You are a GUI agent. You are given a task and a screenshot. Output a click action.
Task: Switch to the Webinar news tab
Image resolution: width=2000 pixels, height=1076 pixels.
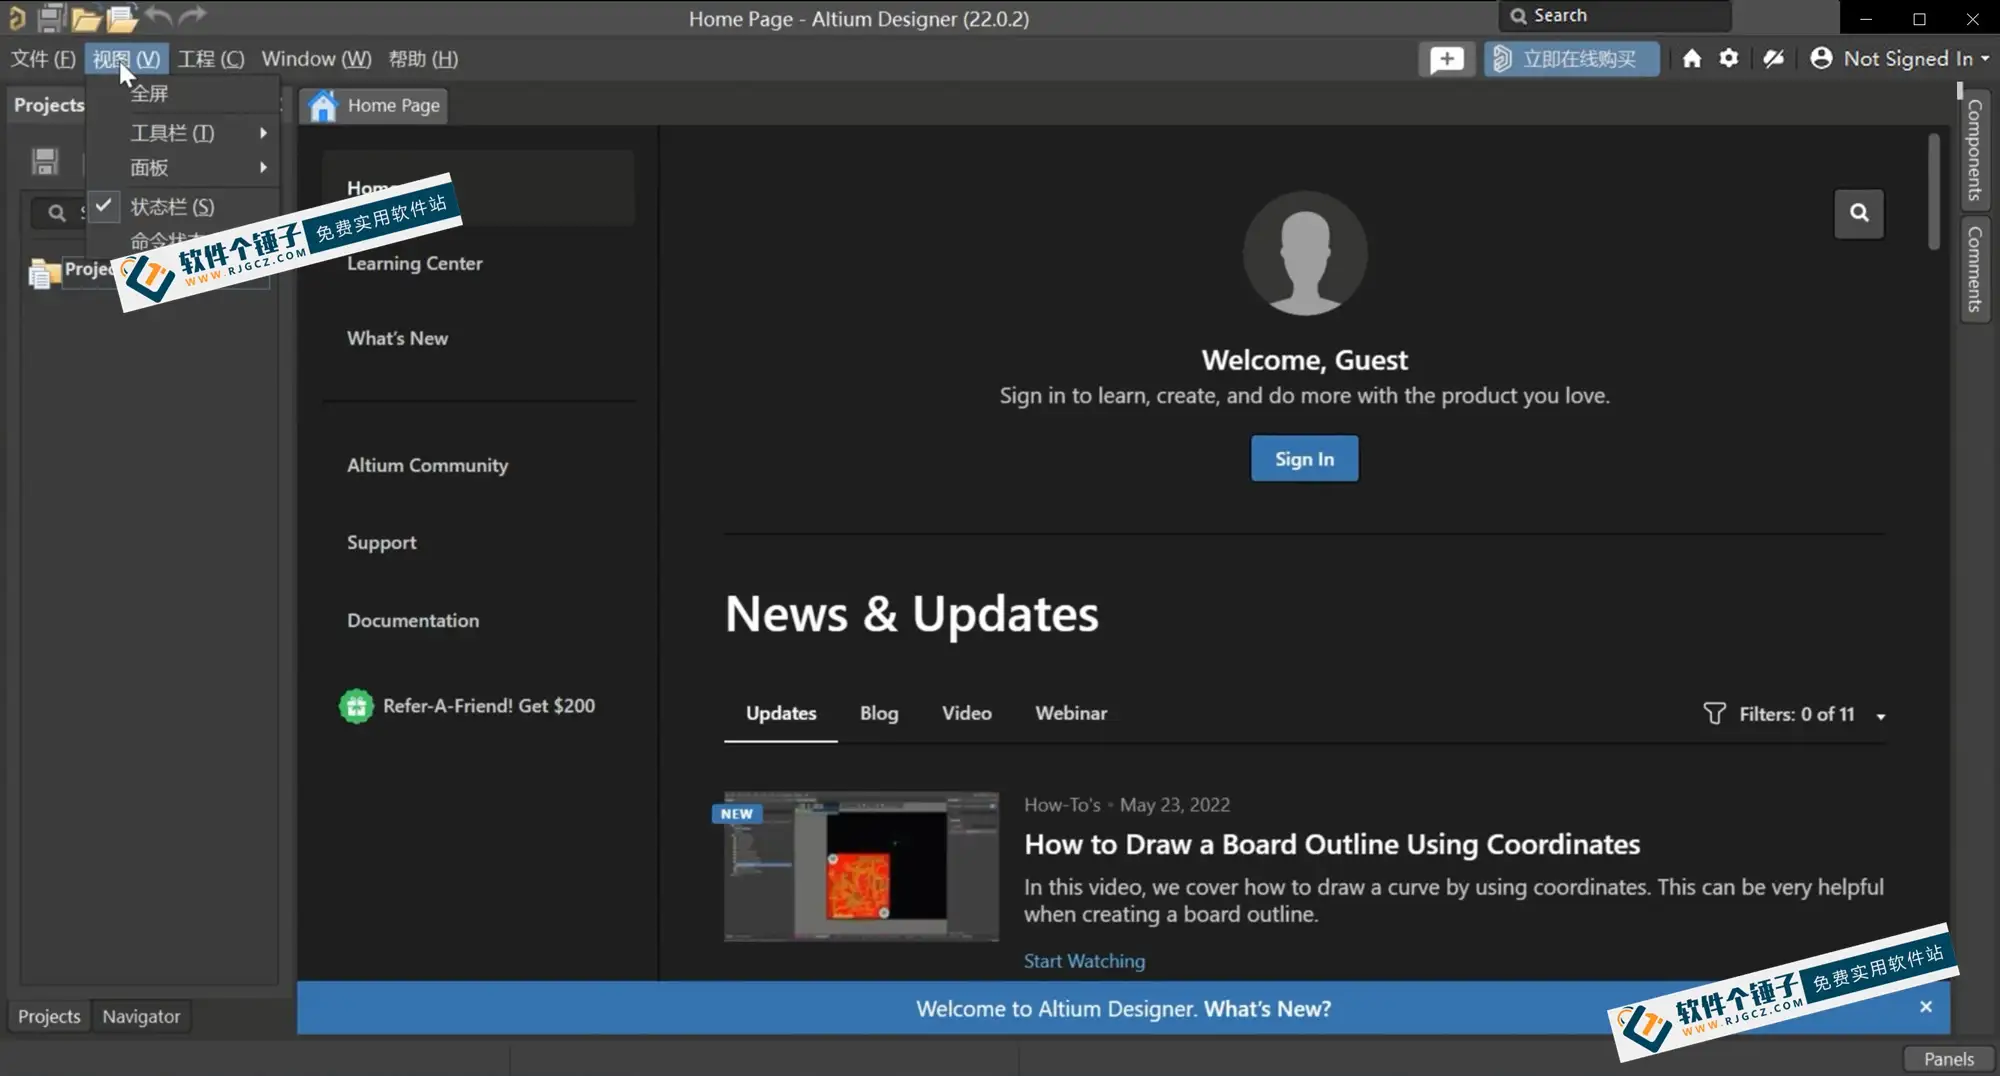[x=1071, y=713]
